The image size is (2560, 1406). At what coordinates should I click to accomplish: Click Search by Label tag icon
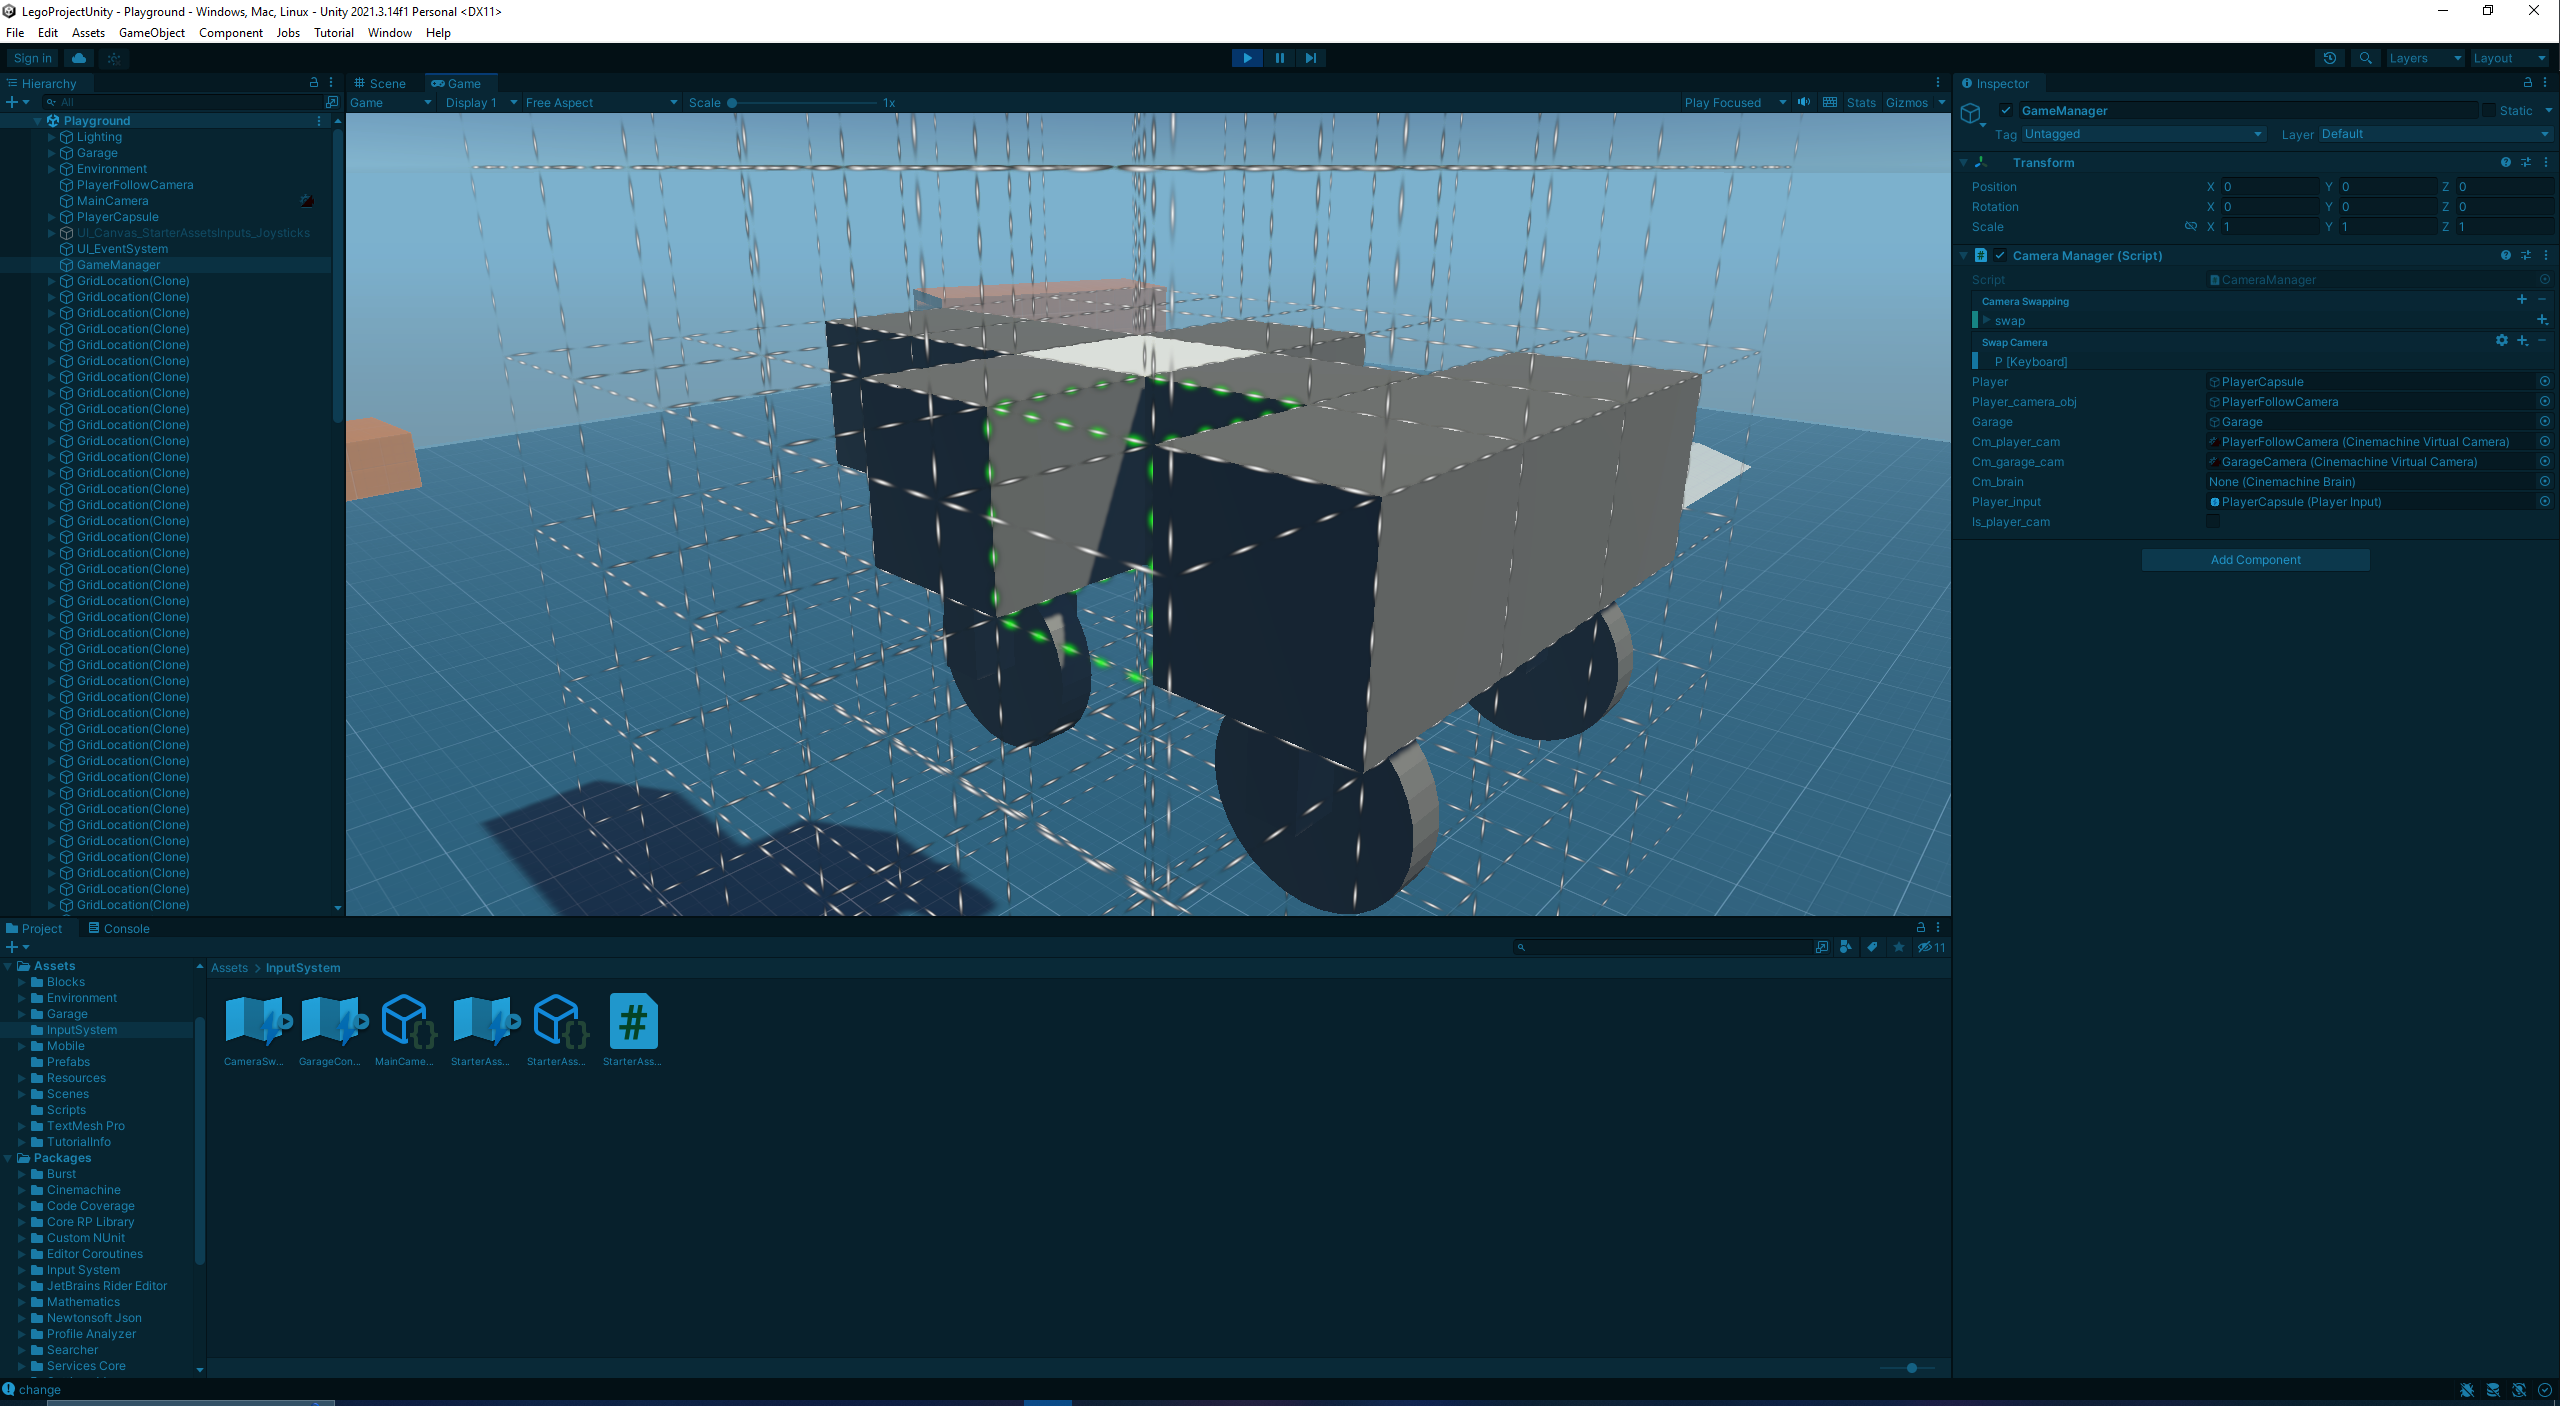point(1872,947)
